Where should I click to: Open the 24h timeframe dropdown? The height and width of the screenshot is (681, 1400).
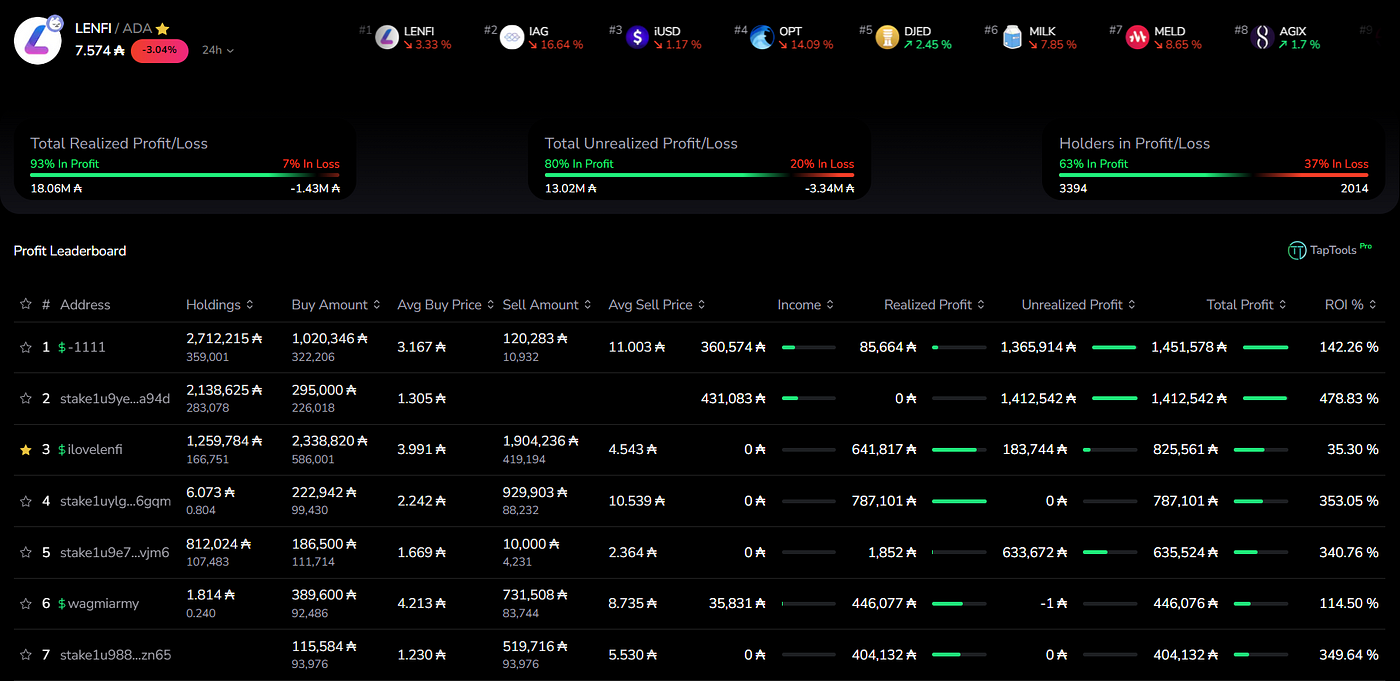[x=218, y=50]
